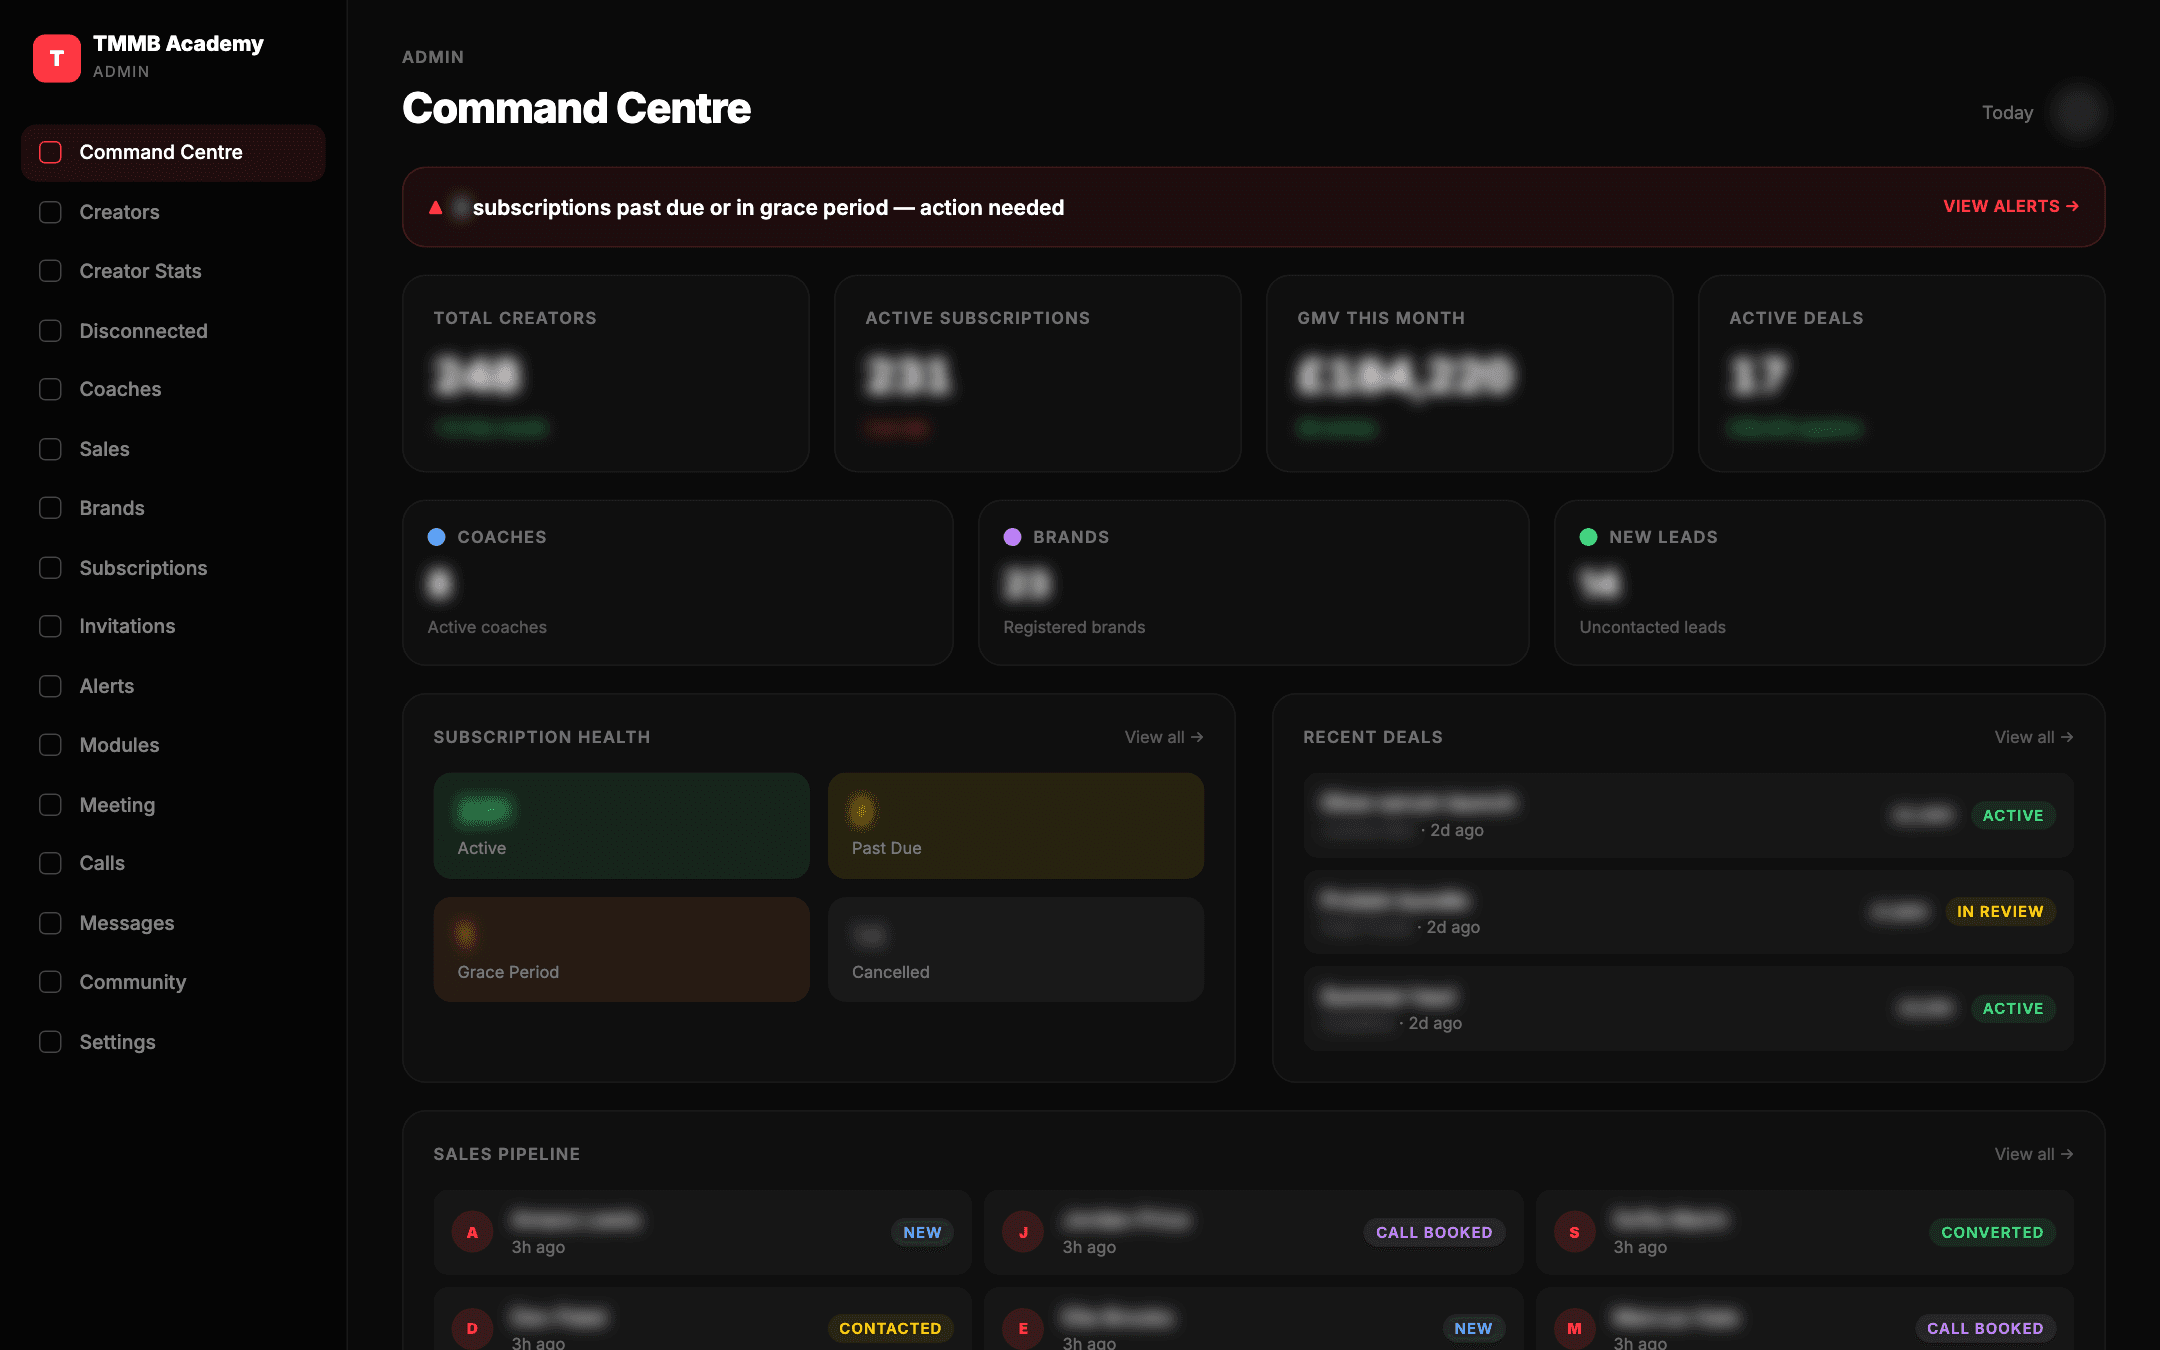
Task: Click avatar M in the sales pipeline
Action: [x=1574, y=1328]
